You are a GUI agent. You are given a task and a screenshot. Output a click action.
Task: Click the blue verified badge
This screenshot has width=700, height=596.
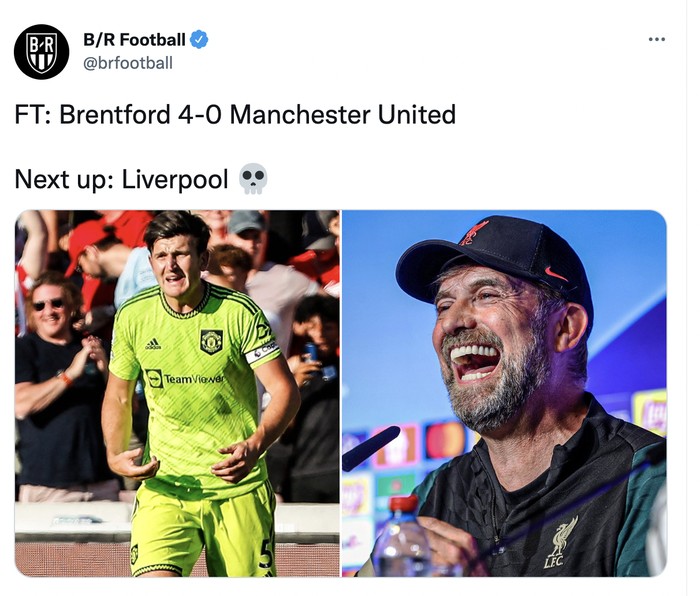click(x=200, y=40)
